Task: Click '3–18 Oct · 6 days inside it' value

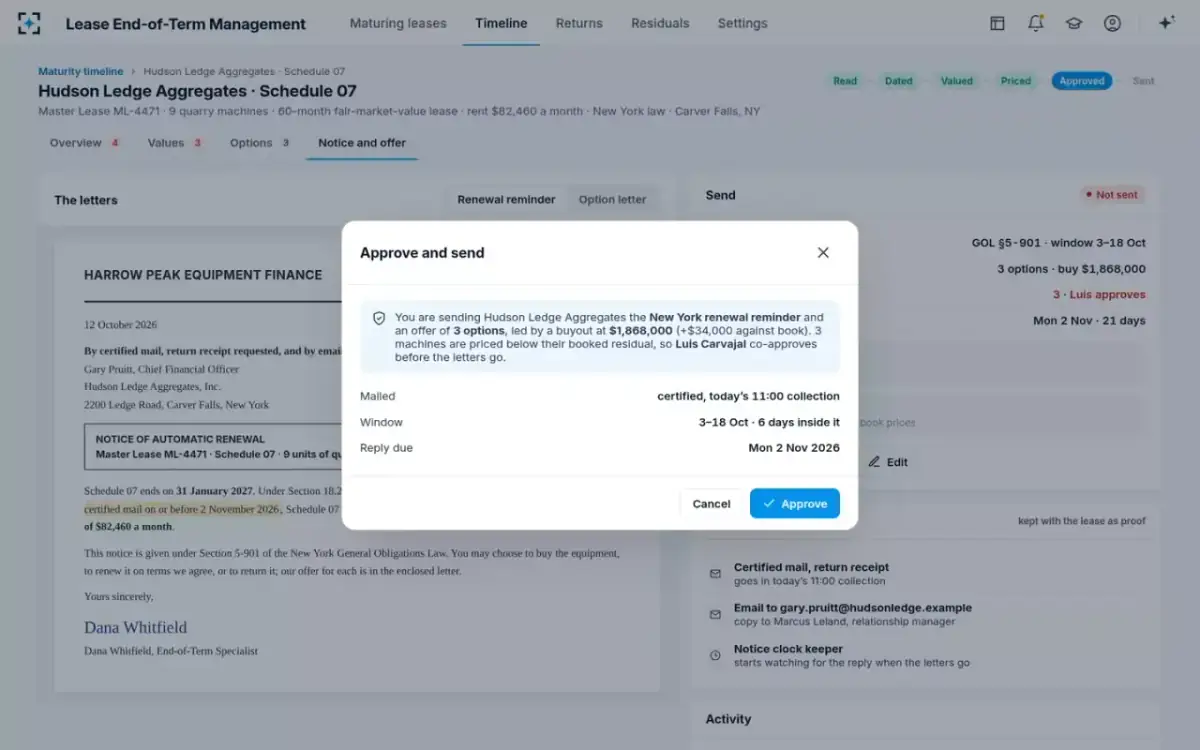Action: (x=769, y=422)
